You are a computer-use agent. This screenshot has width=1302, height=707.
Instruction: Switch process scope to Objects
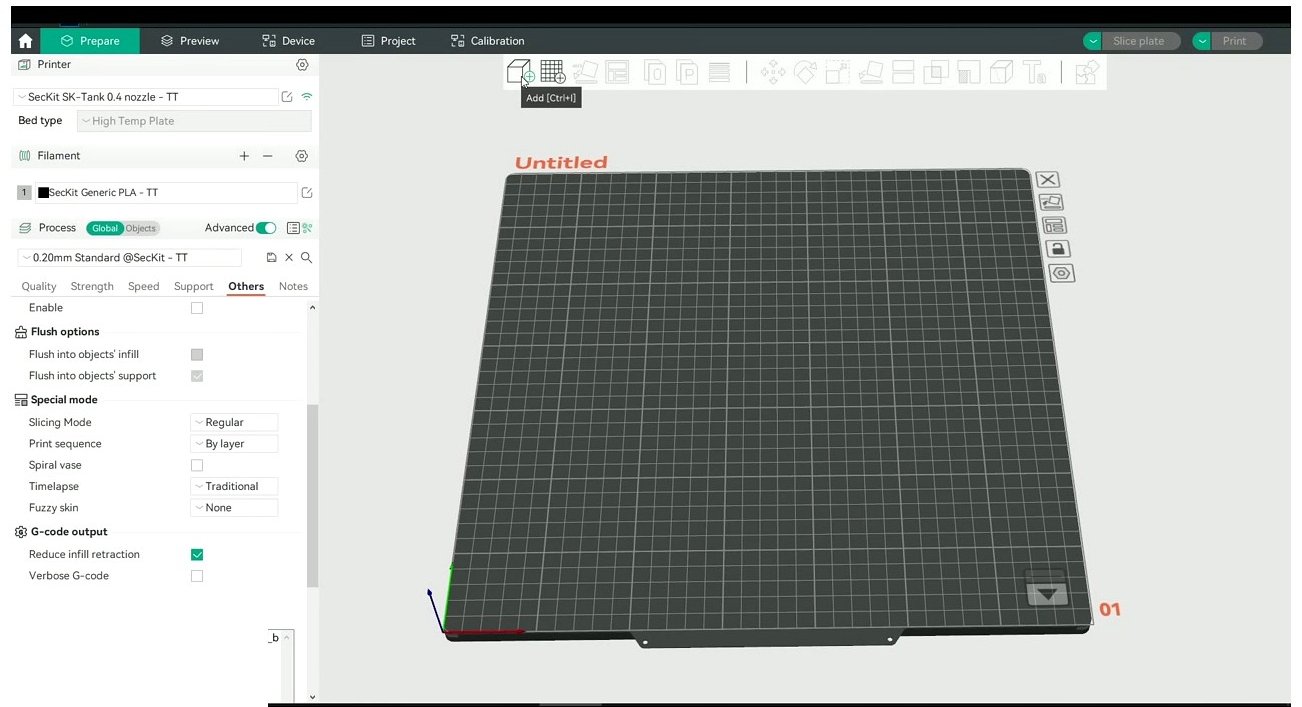pos(141,228)
